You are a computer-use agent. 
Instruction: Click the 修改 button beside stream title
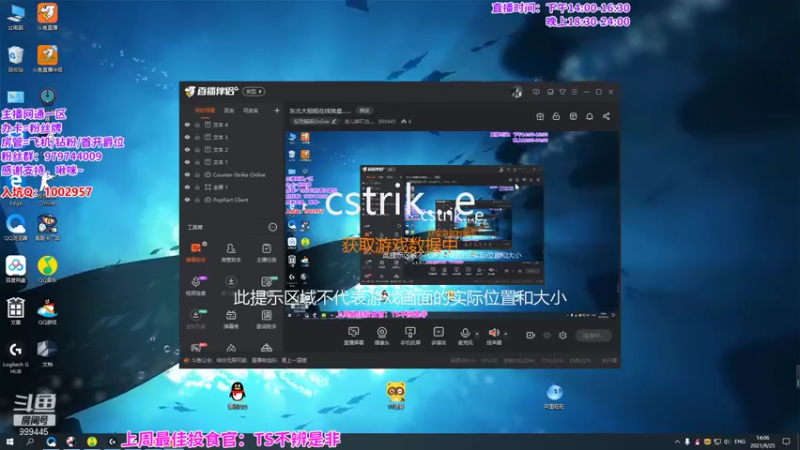[364, 110]
